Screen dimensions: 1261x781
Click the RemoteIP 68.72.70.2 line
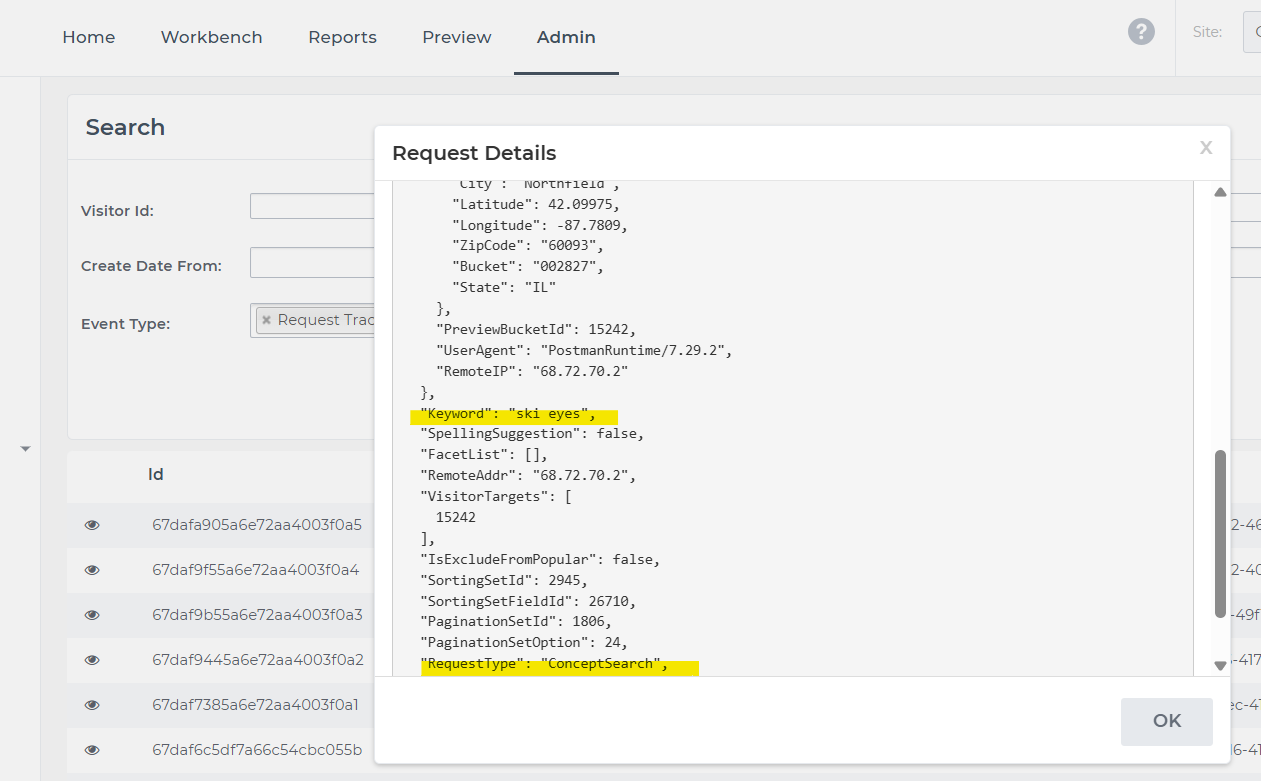532,371
